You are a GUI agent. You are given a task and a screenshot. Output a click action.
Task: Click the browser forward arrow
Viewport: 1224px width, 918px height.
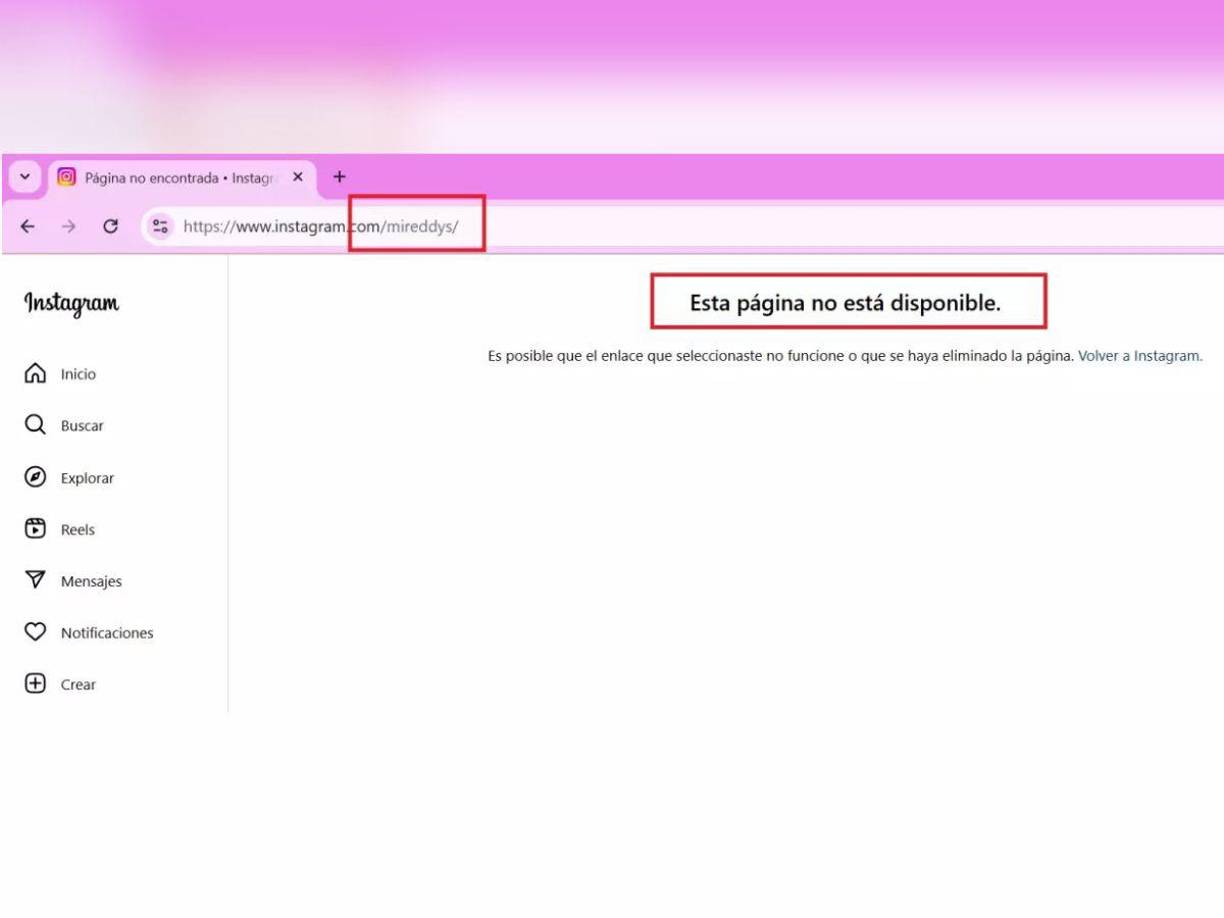68,226
